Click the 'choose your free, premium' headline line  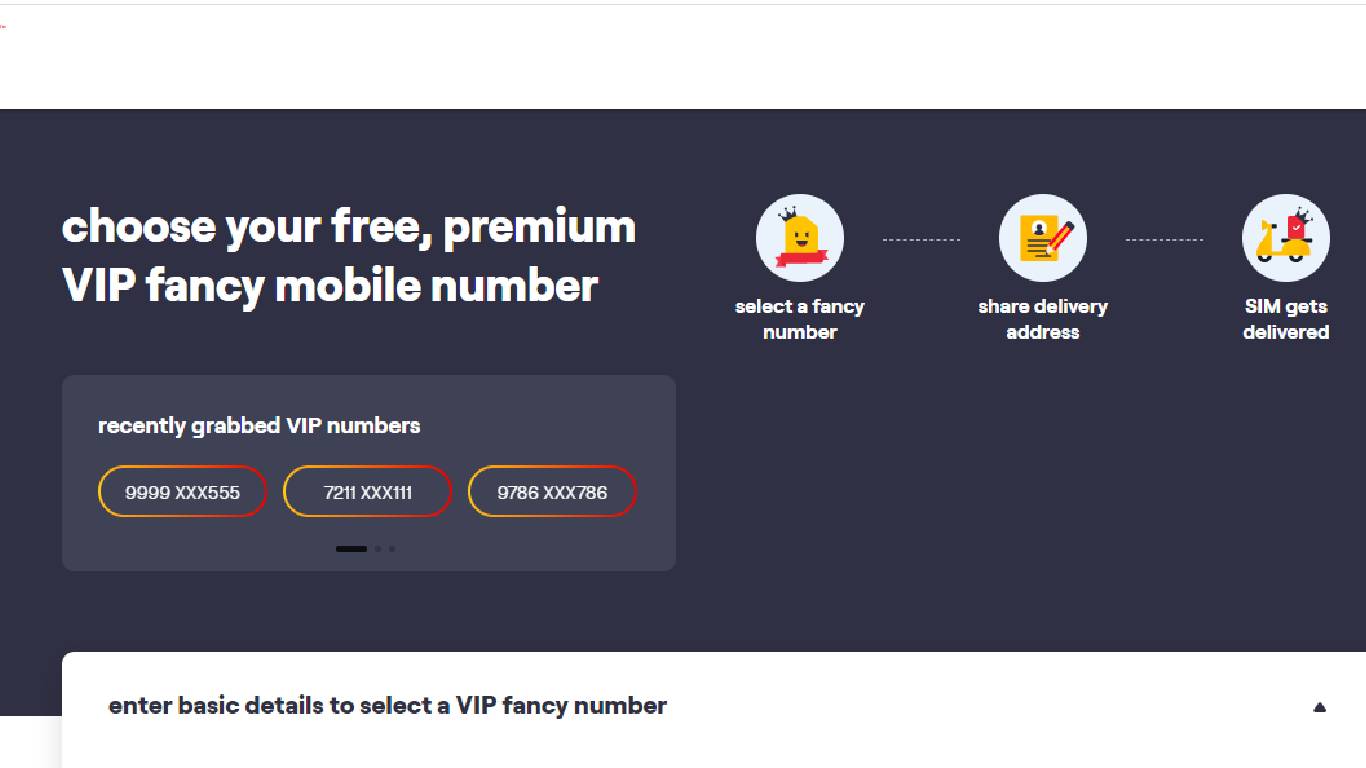tap(349, 227)
